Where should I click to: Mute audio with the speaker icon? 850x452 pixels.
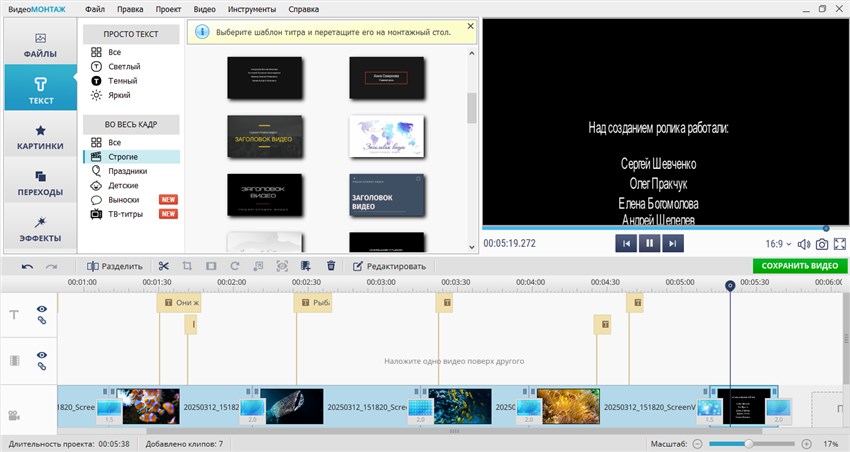[x=803, y=243]
